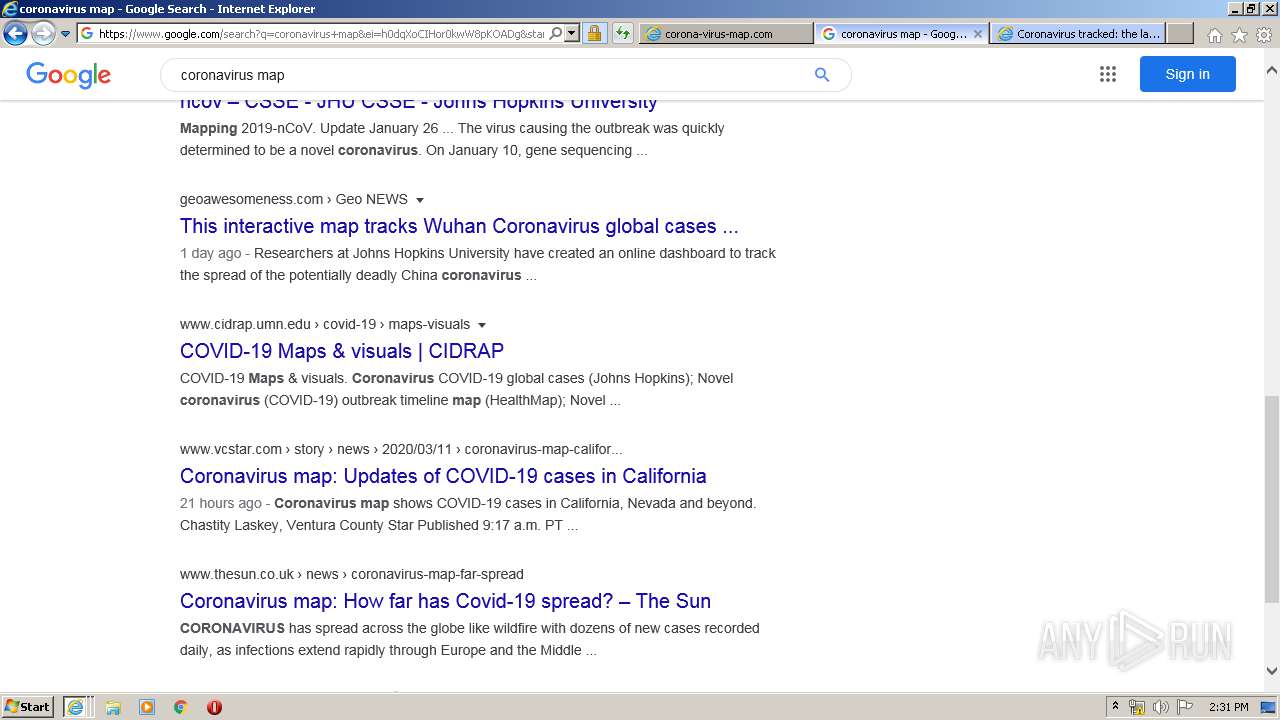Screen dimensions: 1280x720
Task: Open COVID-19 Maps & visuals CIDRAP link
Action: (342, 351)
